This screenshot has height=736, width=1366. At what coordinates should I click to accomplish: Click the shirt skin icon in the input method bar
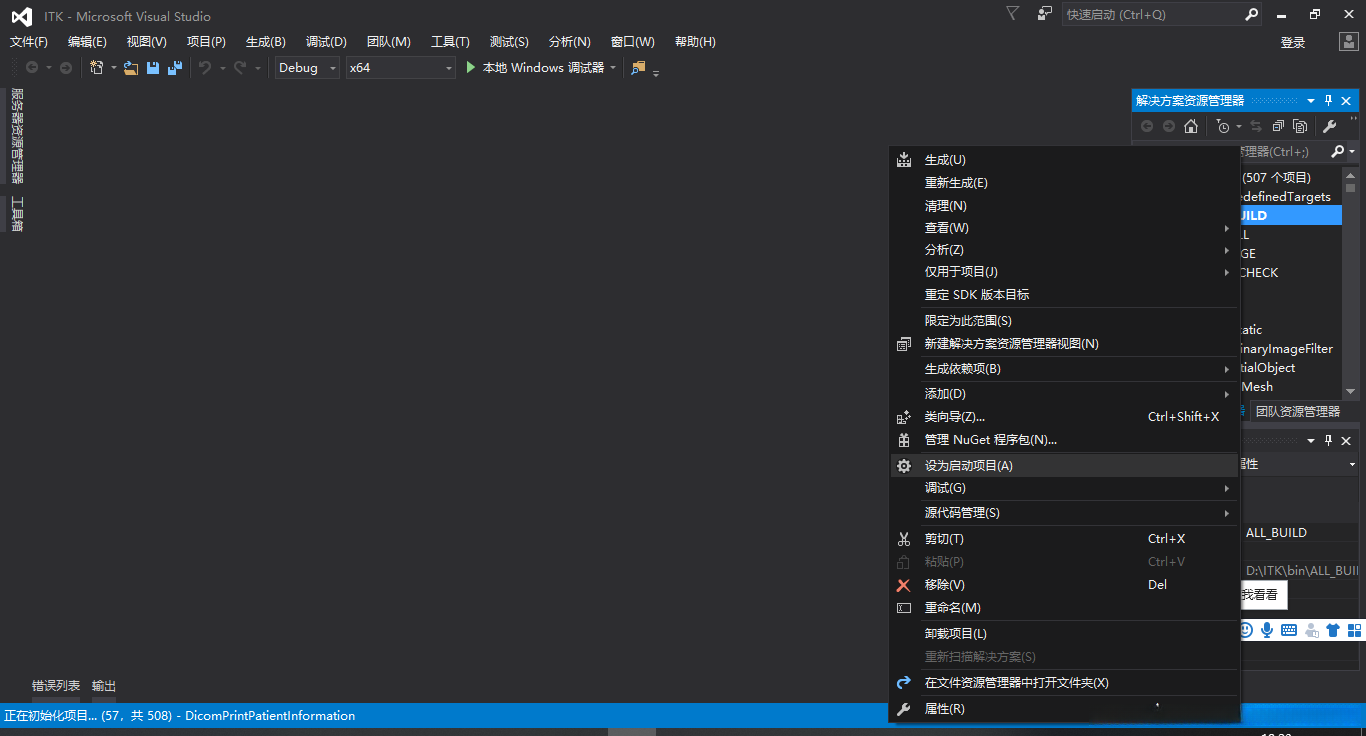[1333, 630]
